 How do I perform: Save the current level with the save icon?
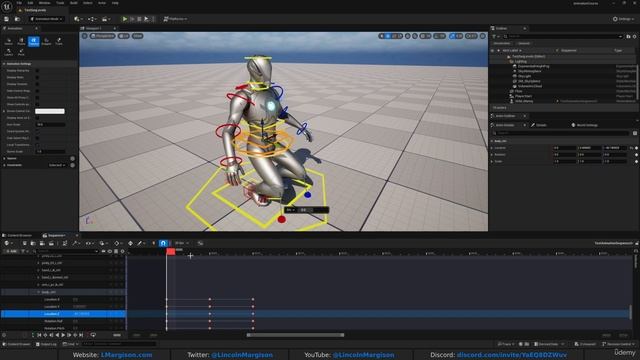[7, 19]
